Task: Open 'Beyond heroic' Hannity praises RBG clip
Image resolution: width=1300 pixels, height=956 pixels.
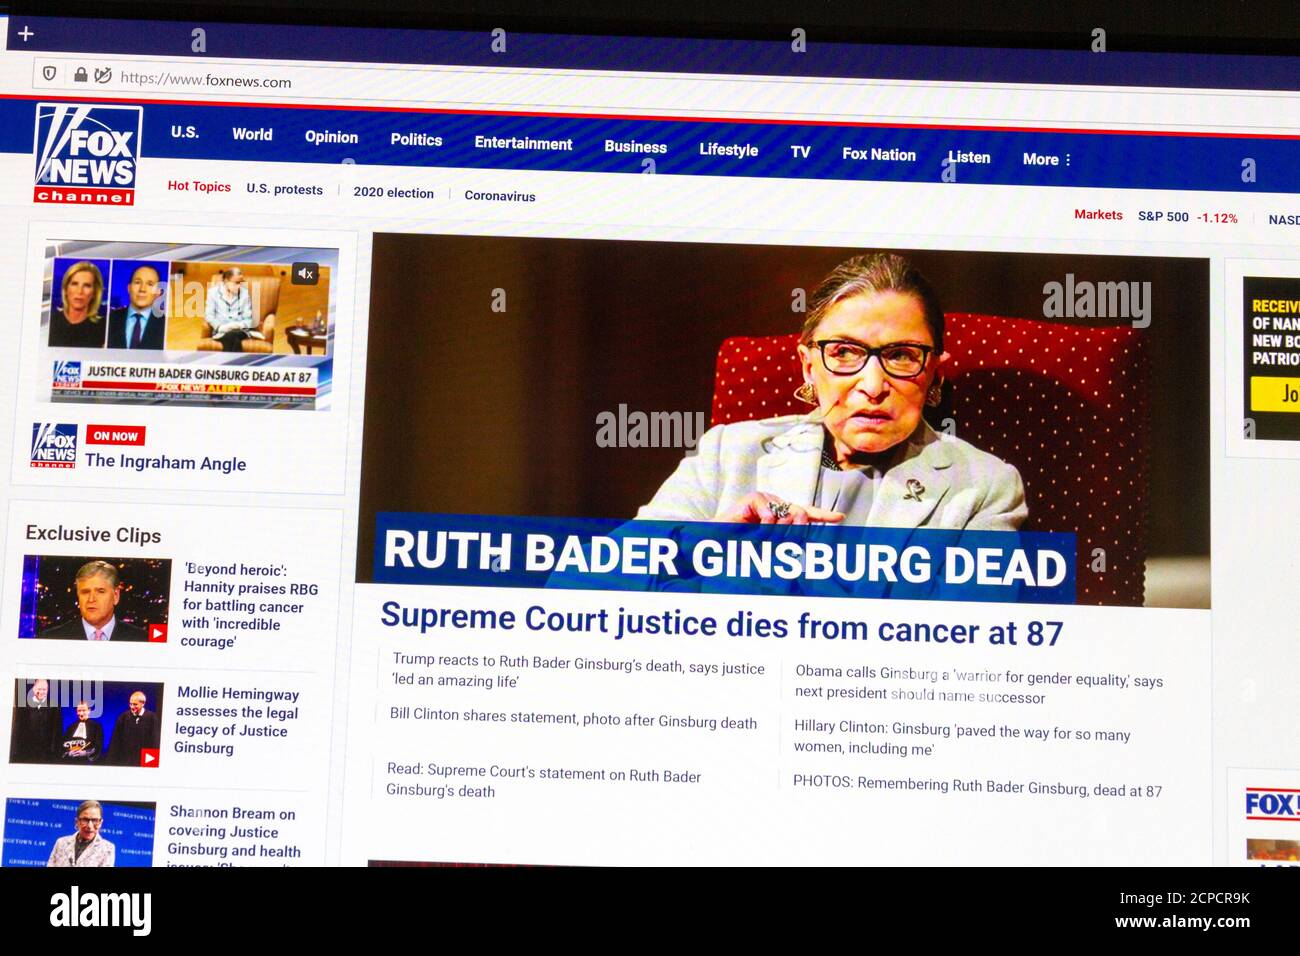Action: pos(249,605)
